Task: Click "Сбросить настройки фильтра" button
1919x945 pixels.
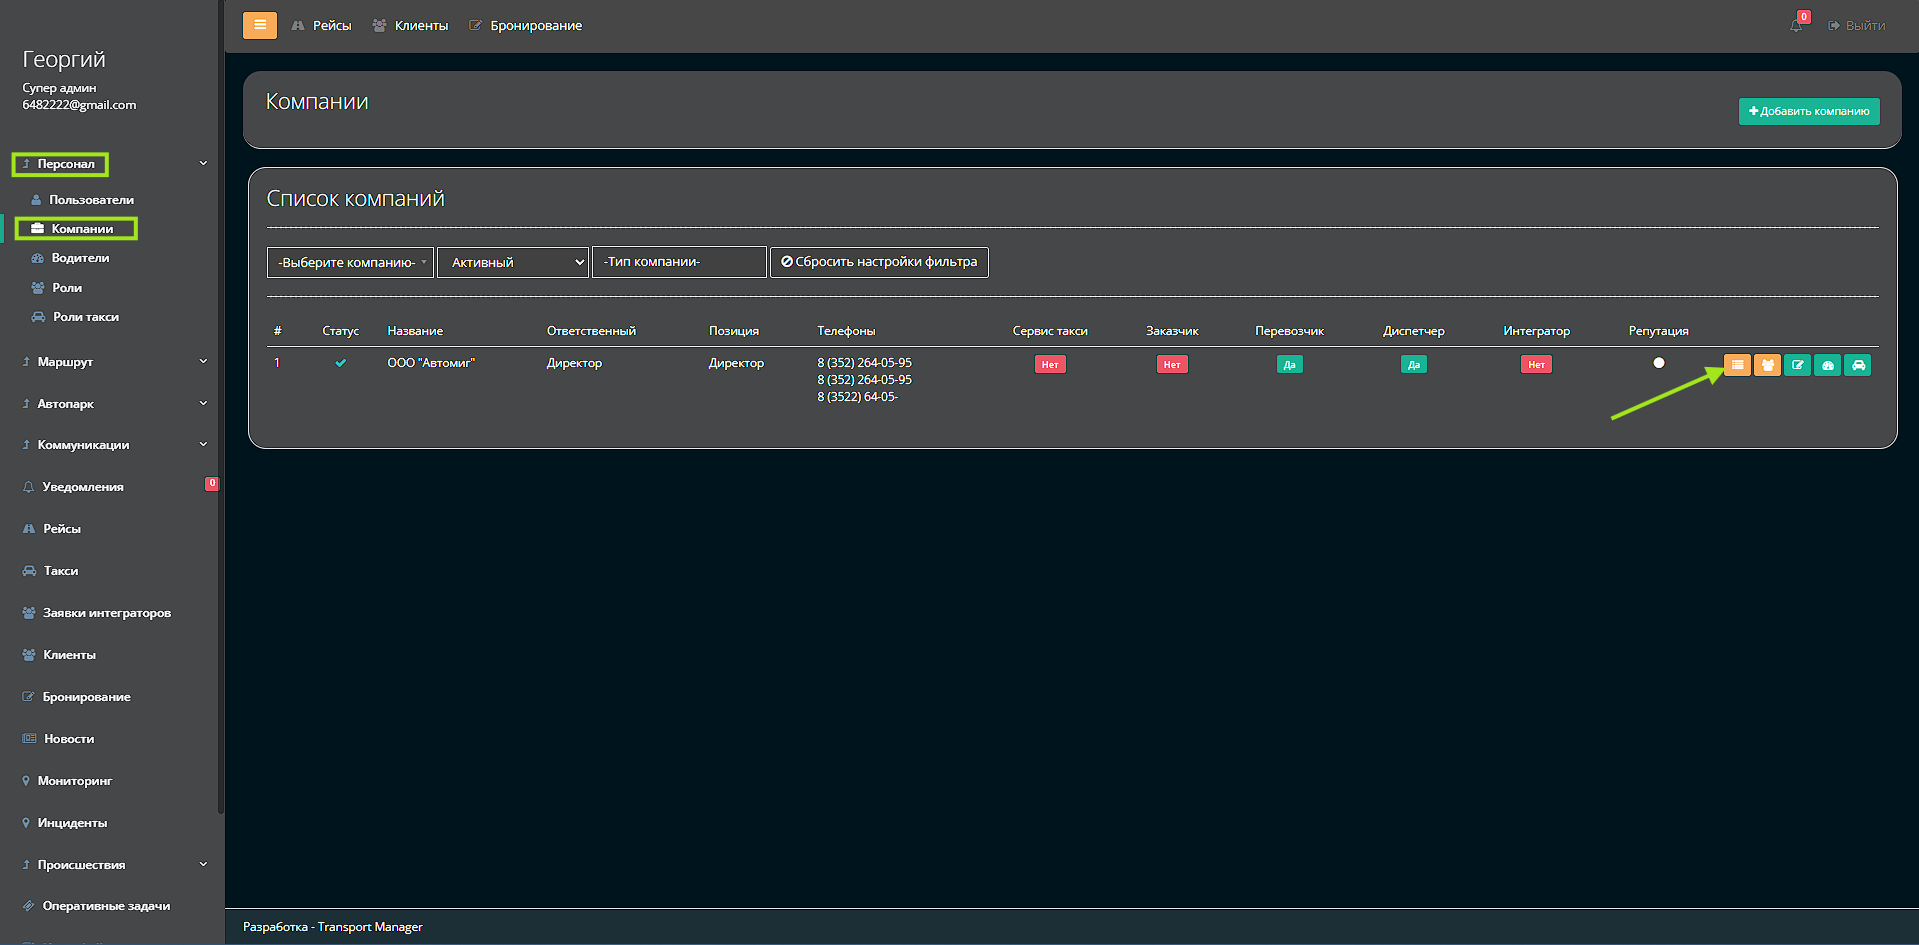Action: (x=879, y=262)
